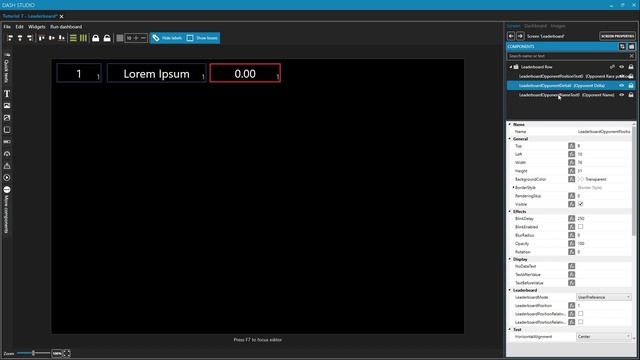Open SCREEN PROPERTIES button
The width and height of the screenshot is (640, 360).
(x=617, y=36)
